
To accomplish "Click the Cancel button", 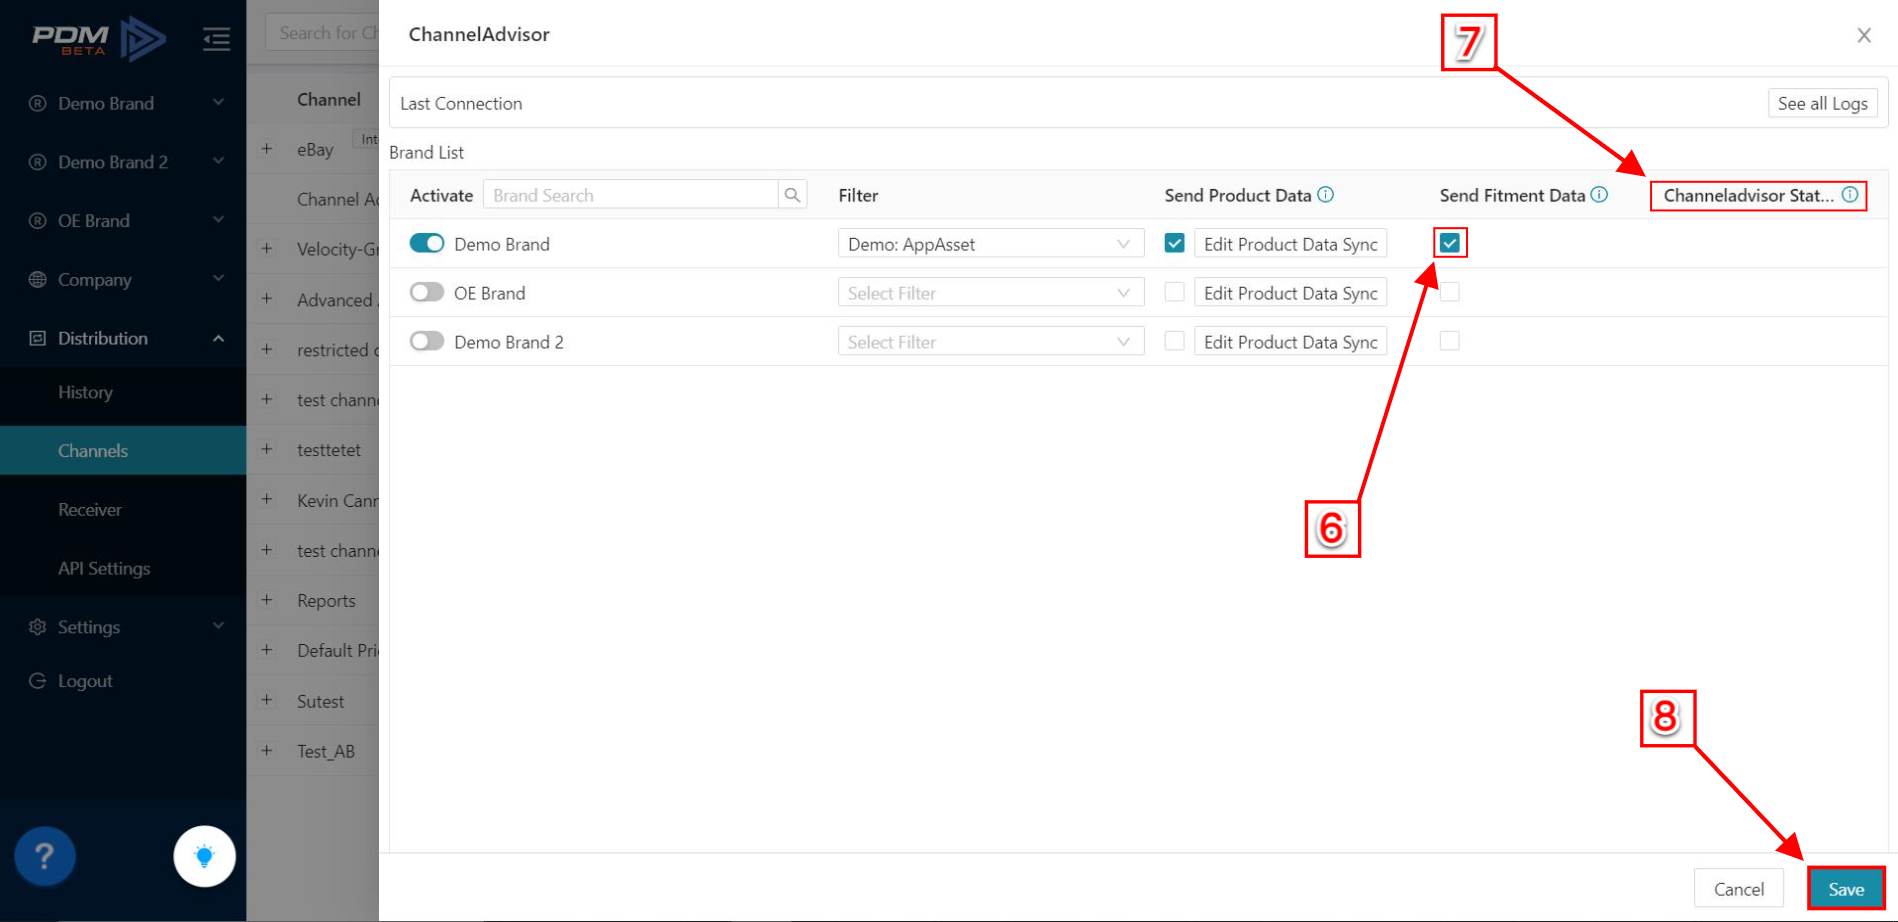I will point(1739,889).
